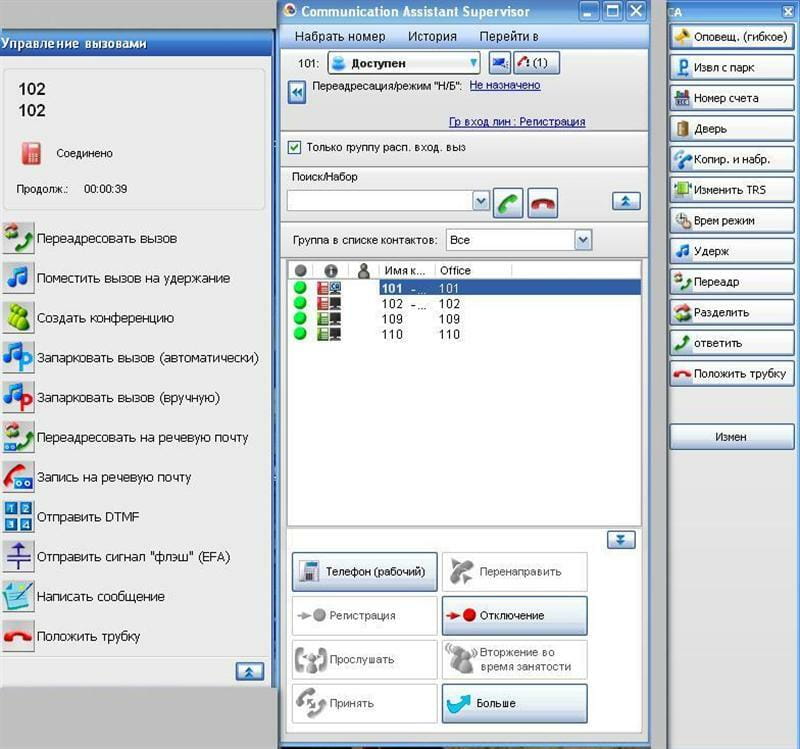Click the Имя к... column header

pyautogui.click(x=407, y=270)
